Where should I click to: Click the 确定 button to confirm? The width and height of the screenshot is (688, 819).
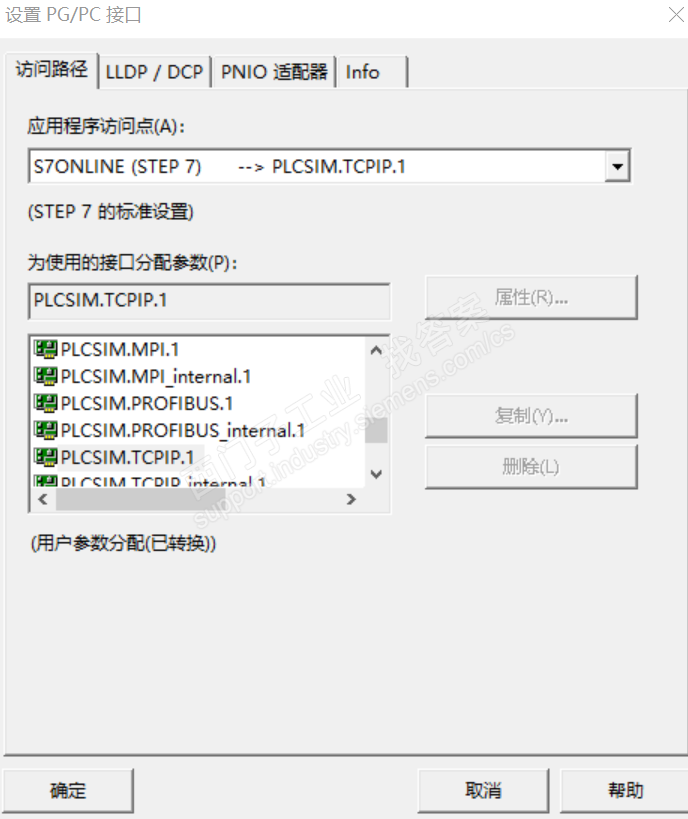[x=68, y=791]
